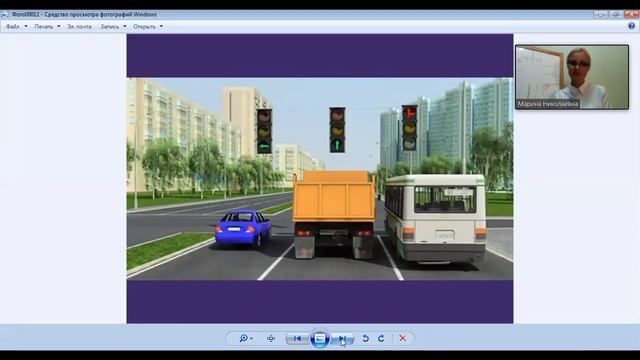Open the help question mark icon
The height and width of the screenshot is (360, 640).
[x=631, y=26]
